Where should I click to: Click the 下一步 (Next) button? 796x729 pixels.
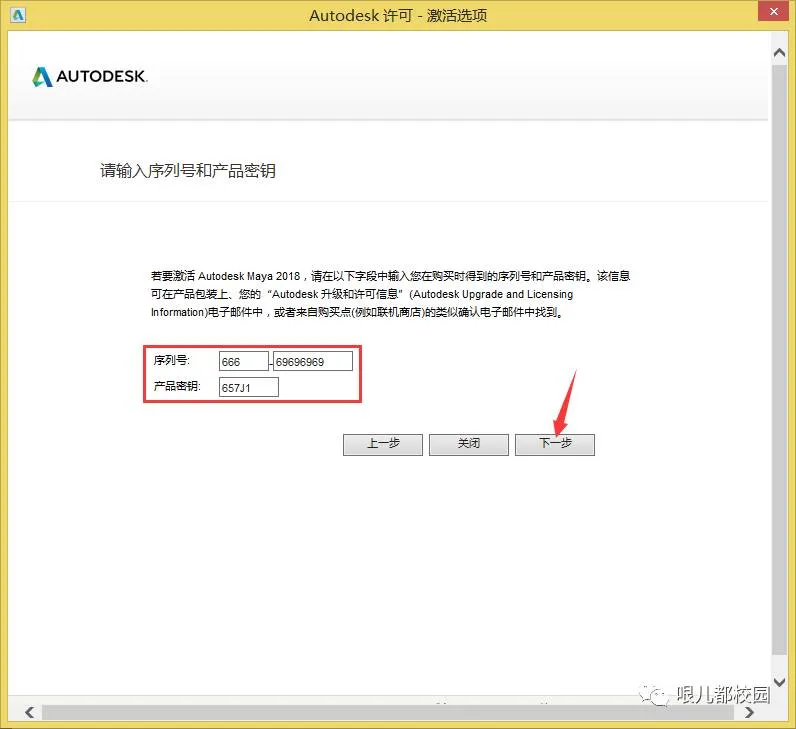click(x=555, y=444)
